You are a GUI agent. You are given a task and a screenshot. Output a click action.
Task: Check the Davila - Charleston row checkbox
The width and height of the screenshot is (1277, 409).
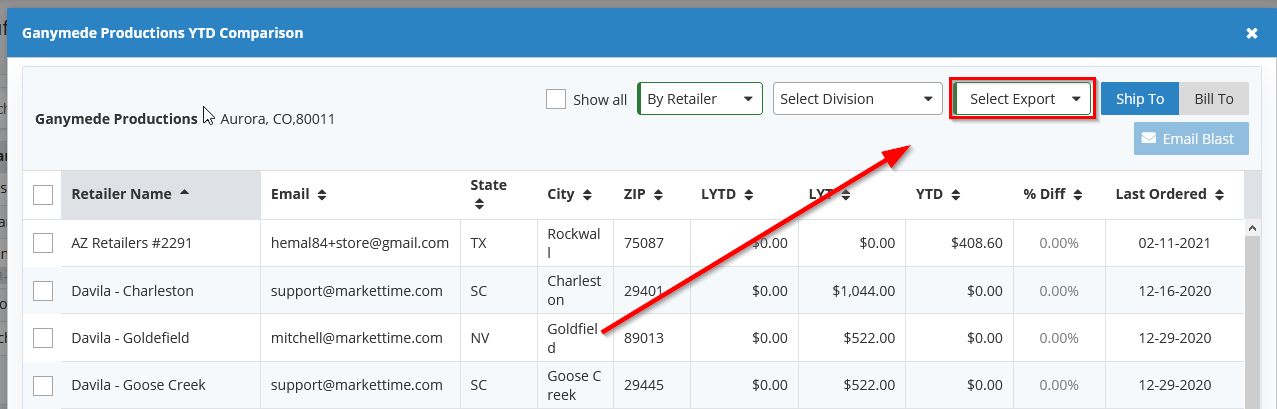point(43,291)
